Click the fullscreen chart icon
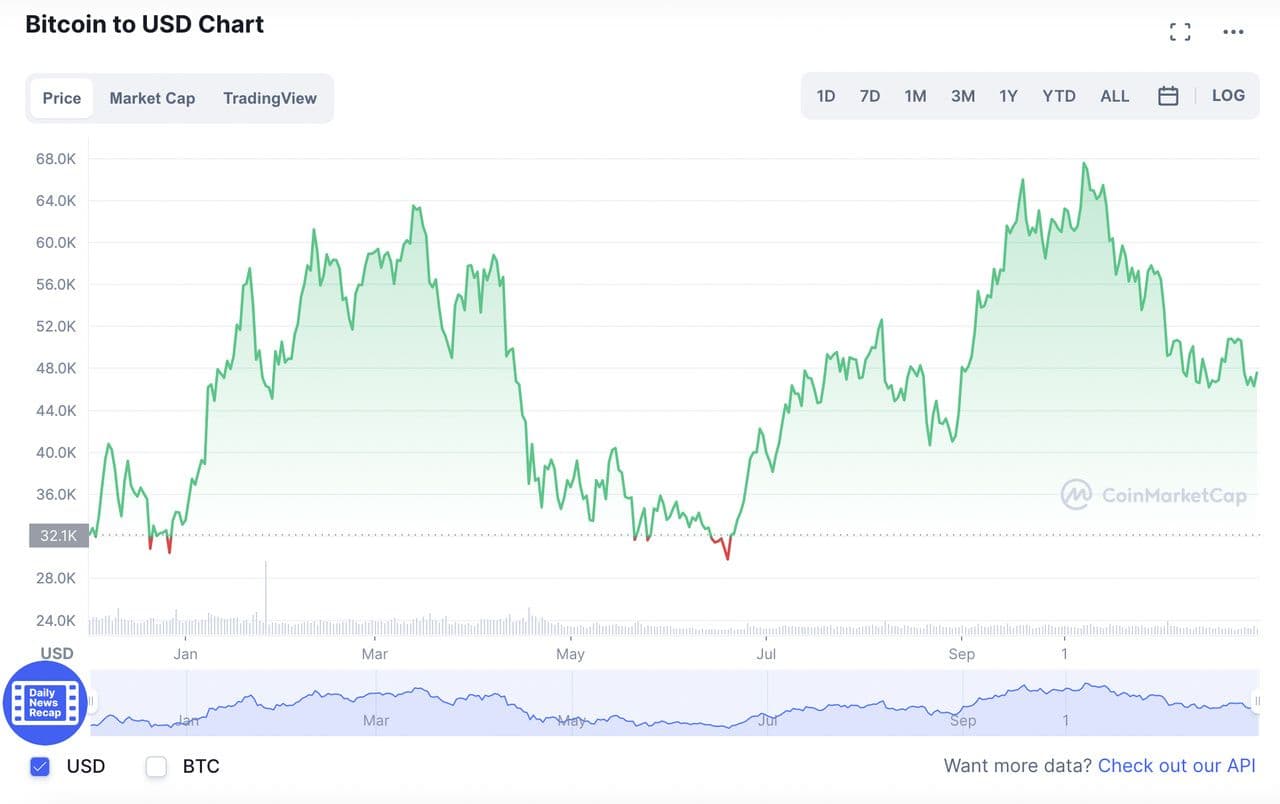This screenshot has height=804, width=1280. click(x=1180, y=32)
